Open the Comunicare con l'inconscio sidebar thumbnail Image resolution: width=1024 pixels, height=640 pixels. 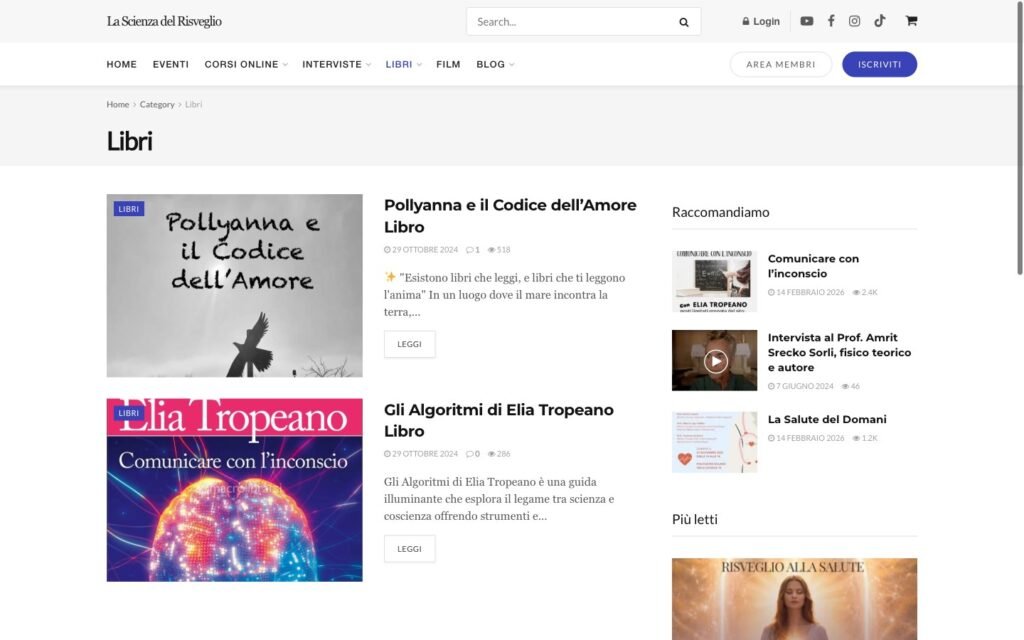pos(714,281)
